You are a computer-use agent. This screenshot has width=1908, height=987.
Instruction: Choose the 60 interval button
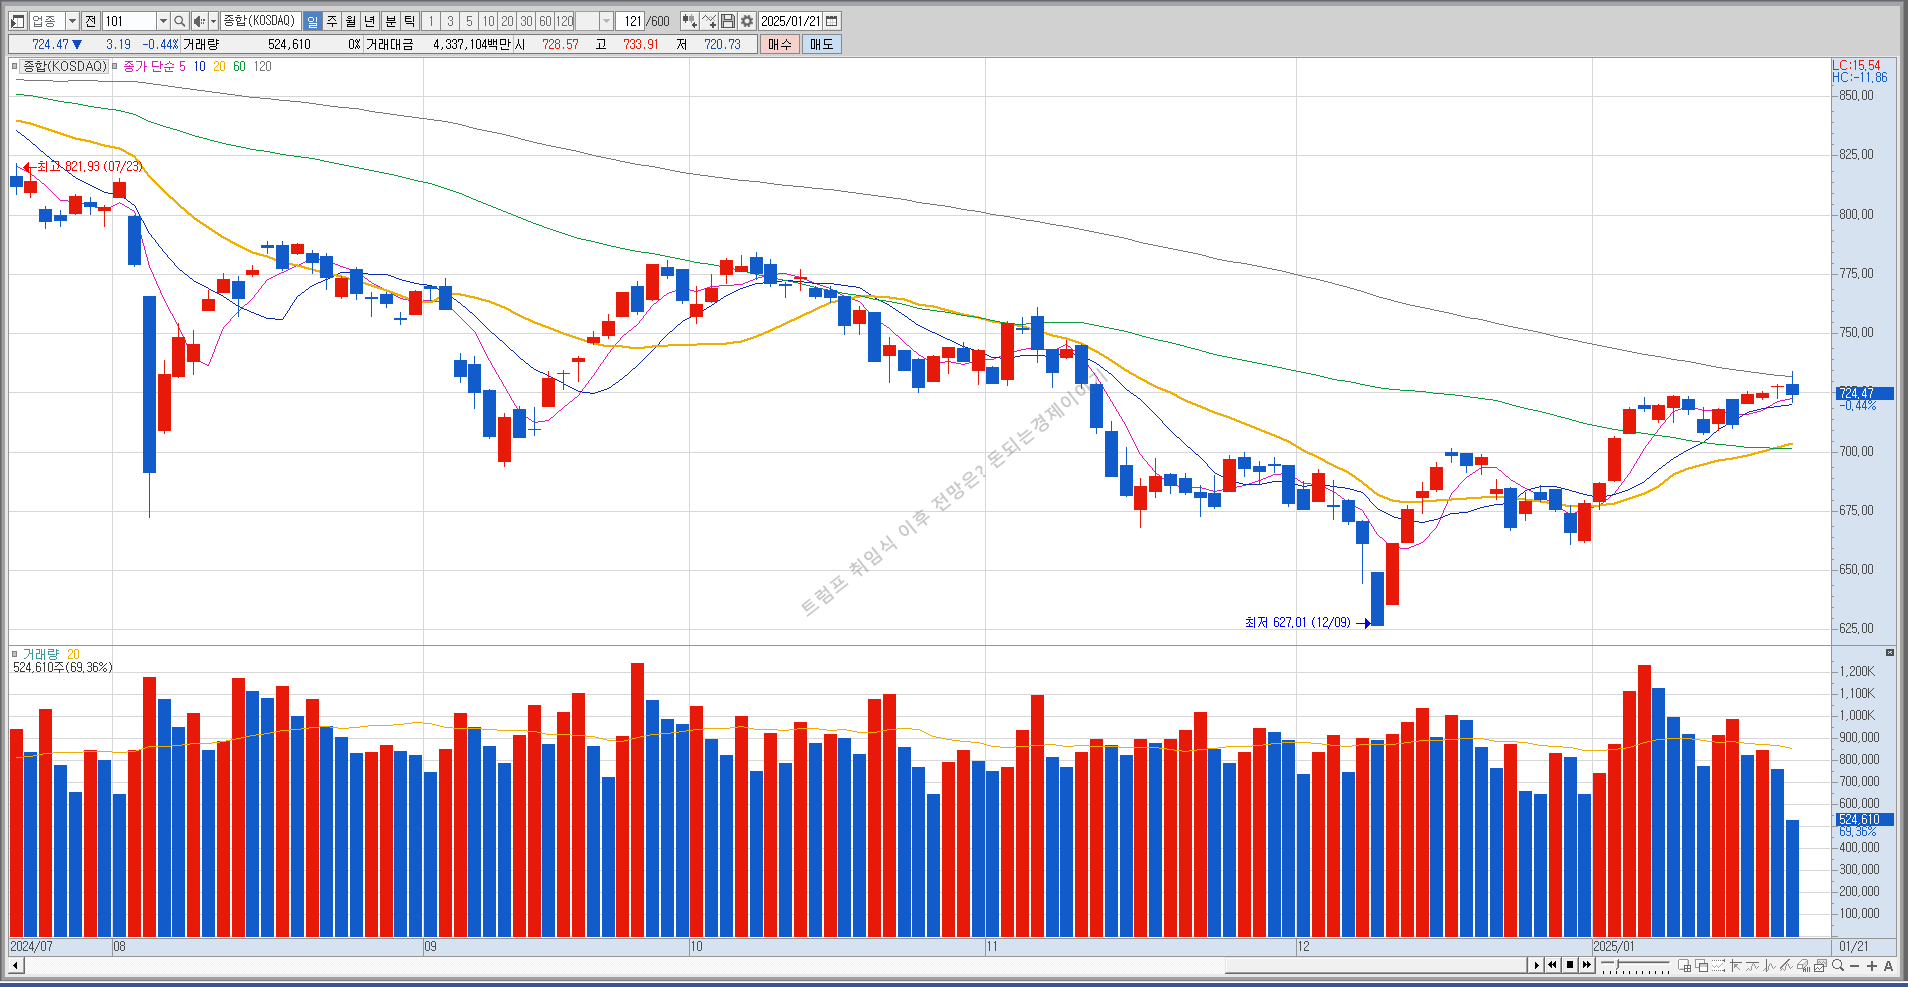click(x=545, y=21)
